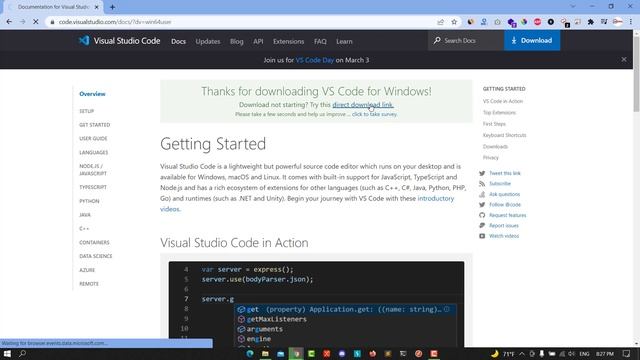The width and height of the screenshot is (640, 360).
Task: Click Twitter icon beside Tweet this link
Action: pos(482,173)
